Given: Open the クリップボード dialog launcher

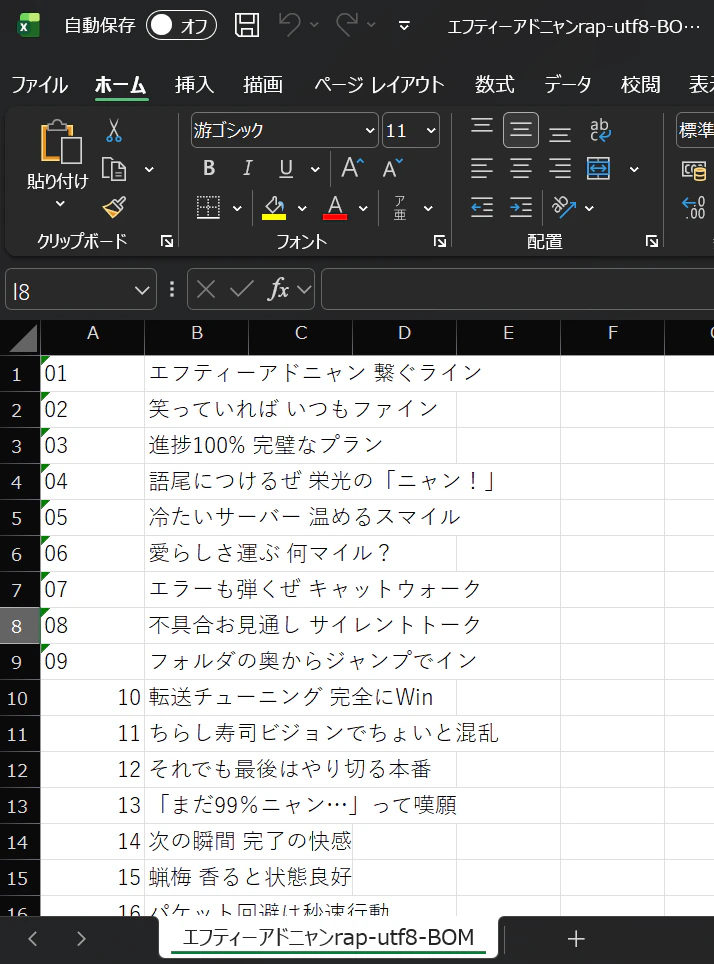Looking at the screenshot, I should [167, 241].
